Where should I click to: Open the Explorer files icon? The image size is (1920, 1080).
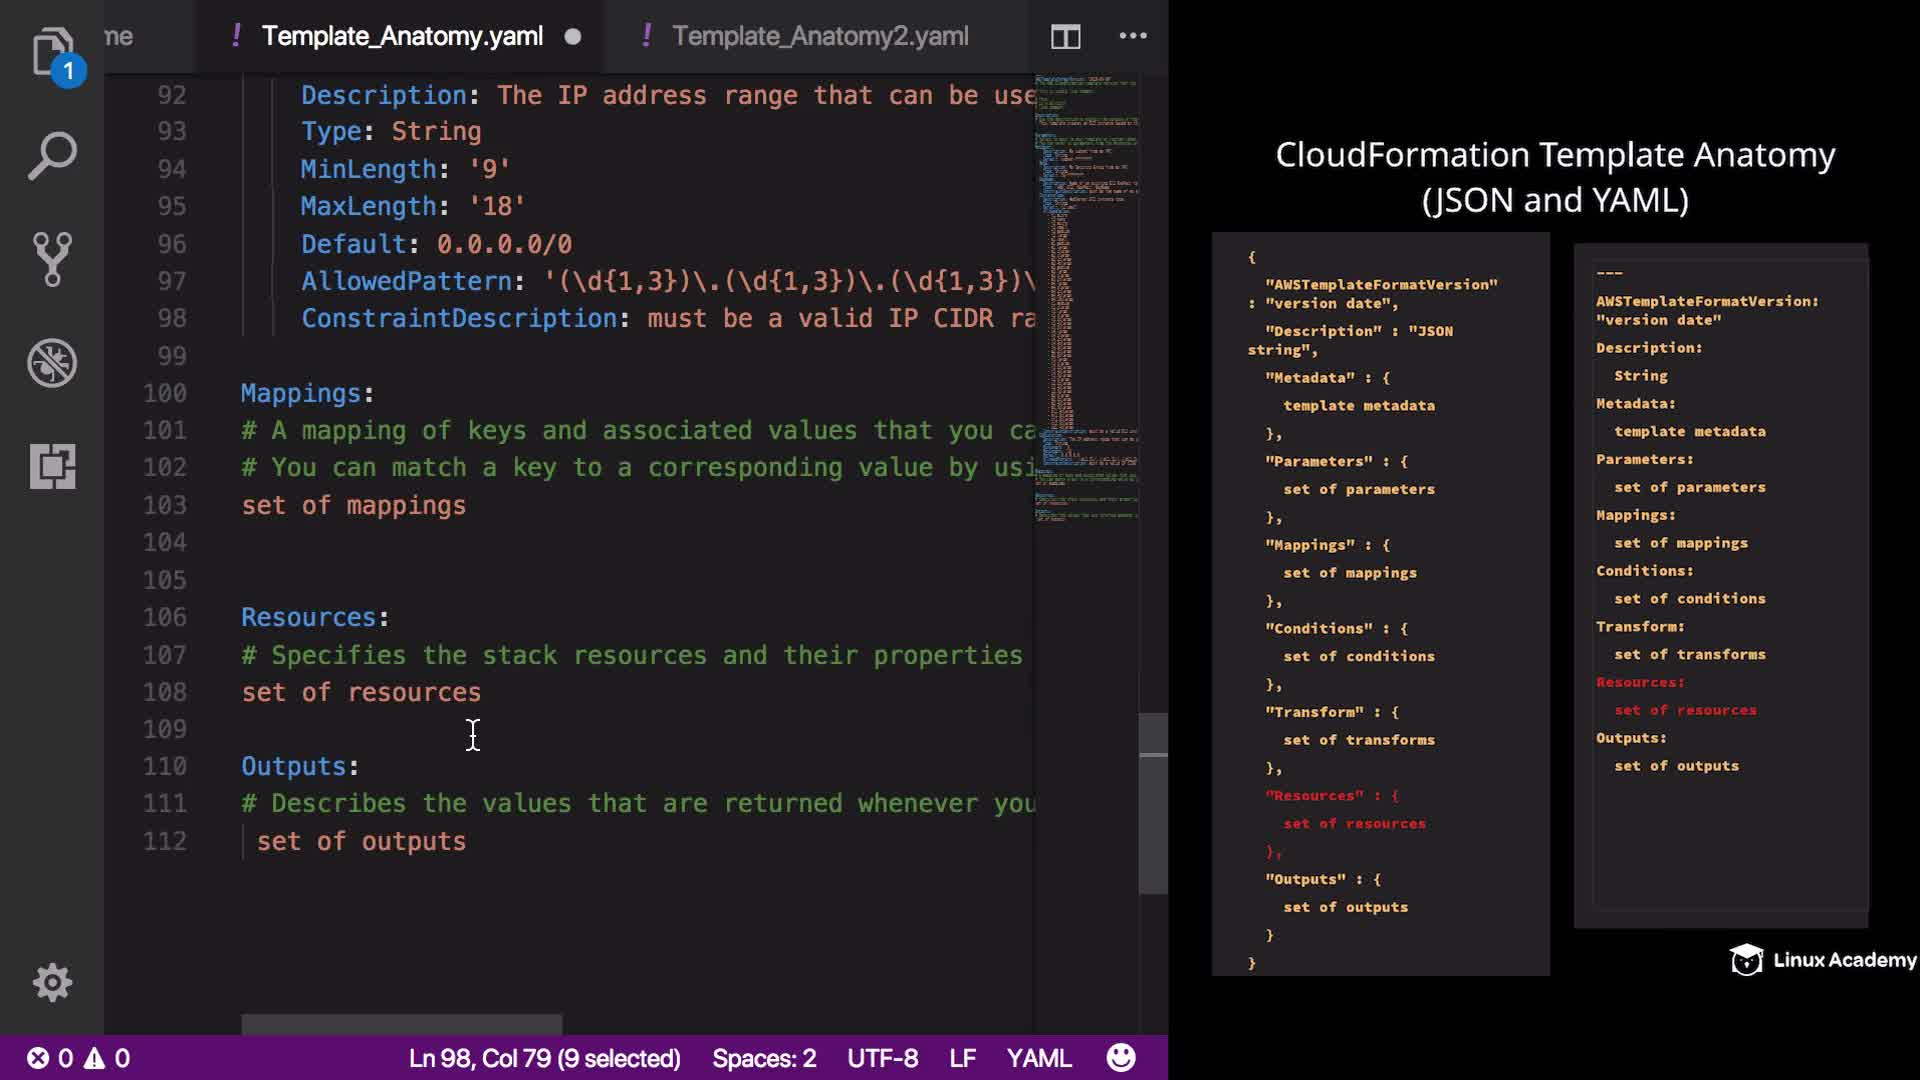coord(52,52)
